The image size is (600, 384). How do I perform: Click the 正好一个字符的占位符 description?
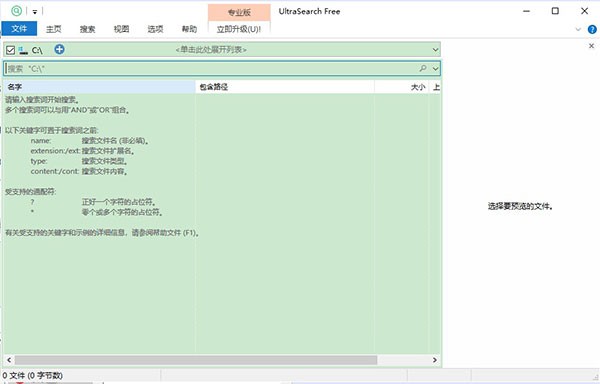pyautogui.click(x=119, y=202)
